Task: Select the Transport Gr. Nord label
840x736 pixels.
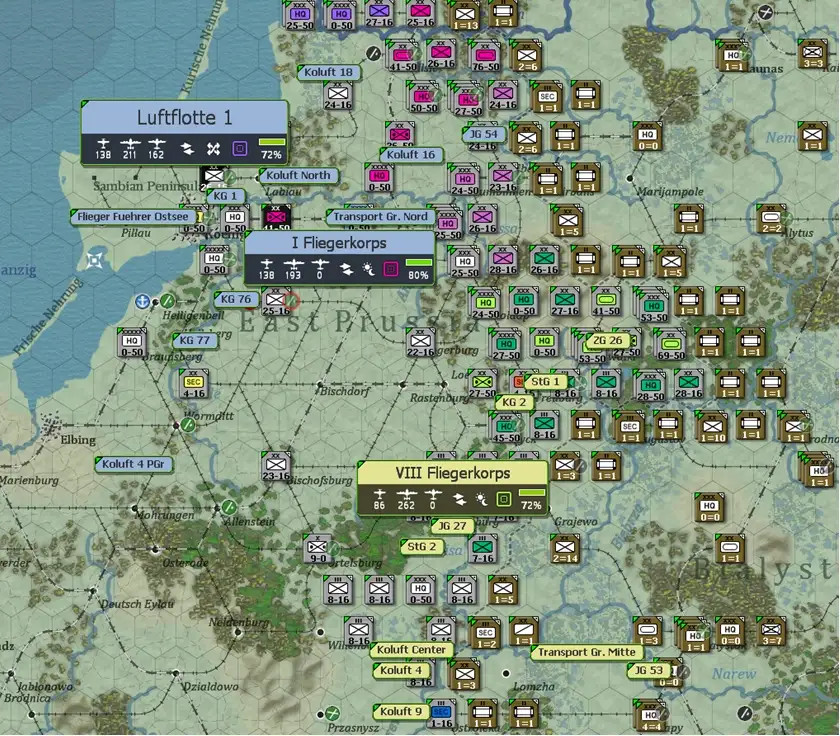Action: coord(380,216)
